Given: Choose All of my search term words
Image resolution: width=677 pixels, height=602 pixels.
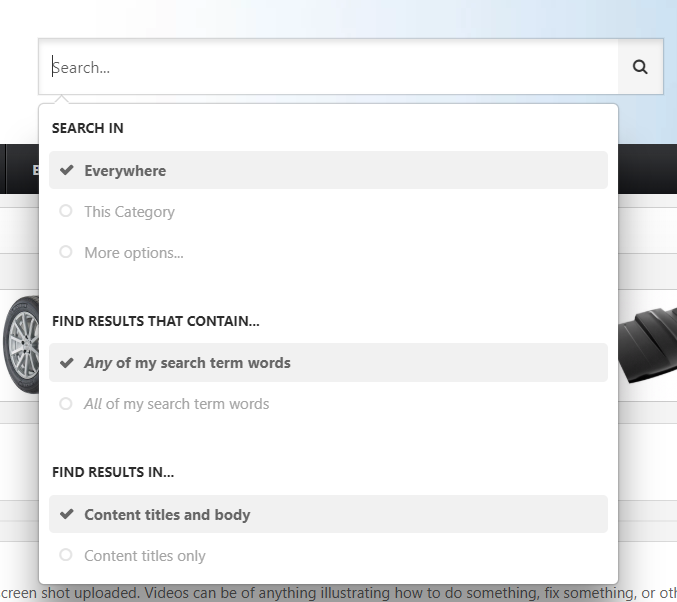Looking at the screenshot, I should point(328,404).
